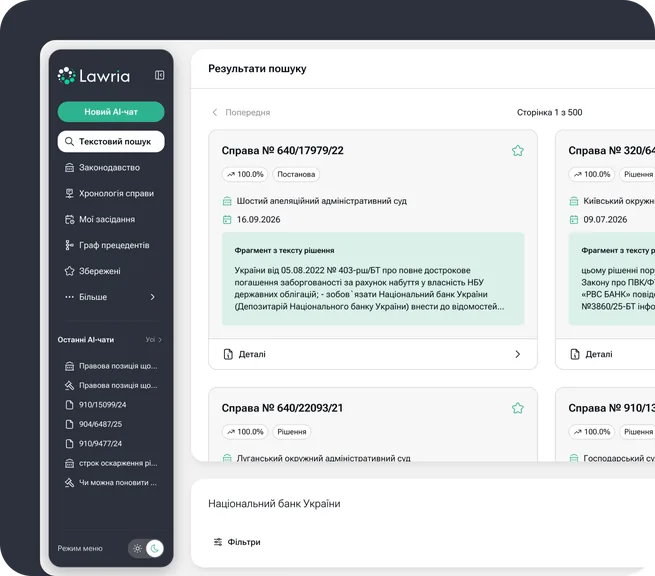Click the search magnifier icon in Текстовий пошук

[69, 142]
